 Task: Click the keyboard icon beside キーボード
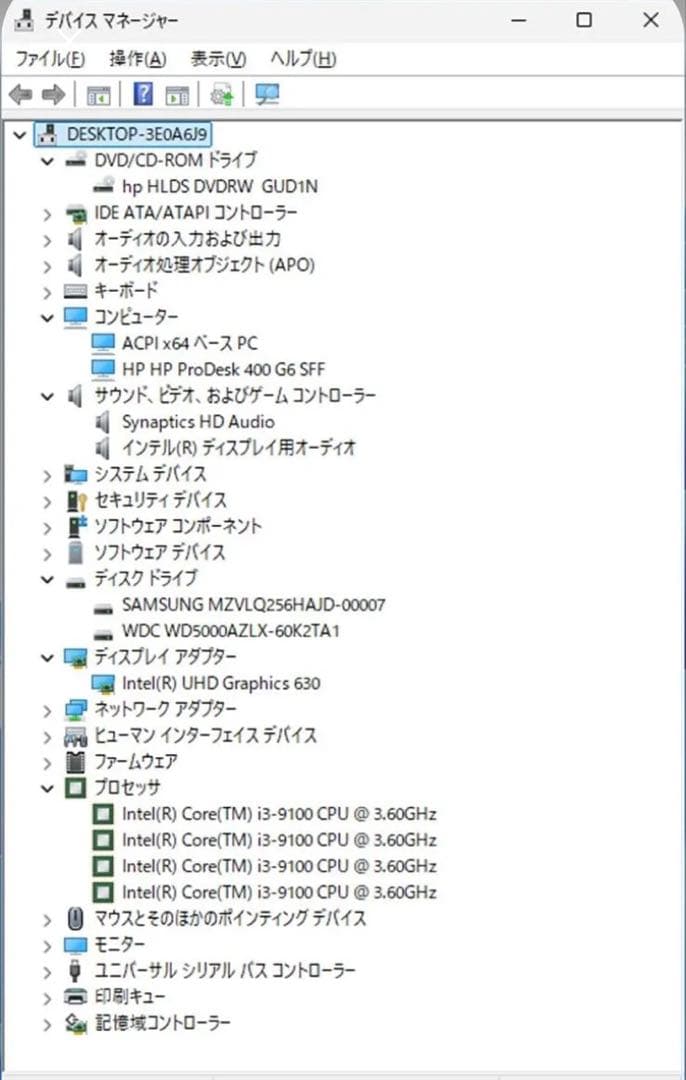coord(75,291)
